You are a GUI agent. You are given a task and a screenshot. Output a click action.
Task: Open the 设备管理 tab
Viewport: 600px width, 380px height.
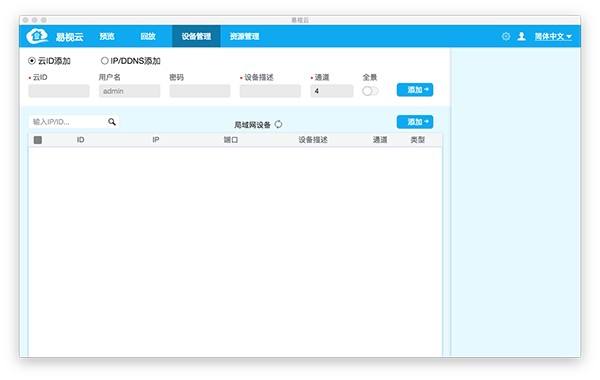click(x=196, y=36)
